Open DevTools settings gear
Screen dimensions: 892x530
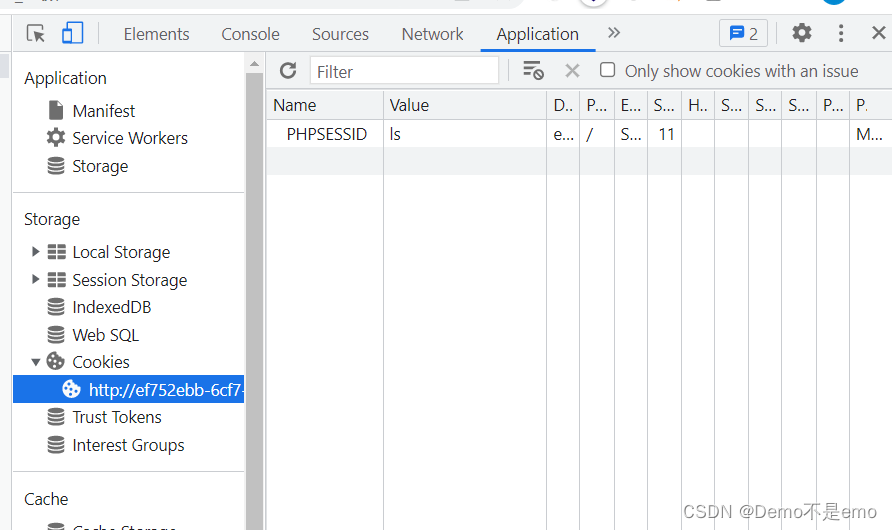click(x=802, y=33)
